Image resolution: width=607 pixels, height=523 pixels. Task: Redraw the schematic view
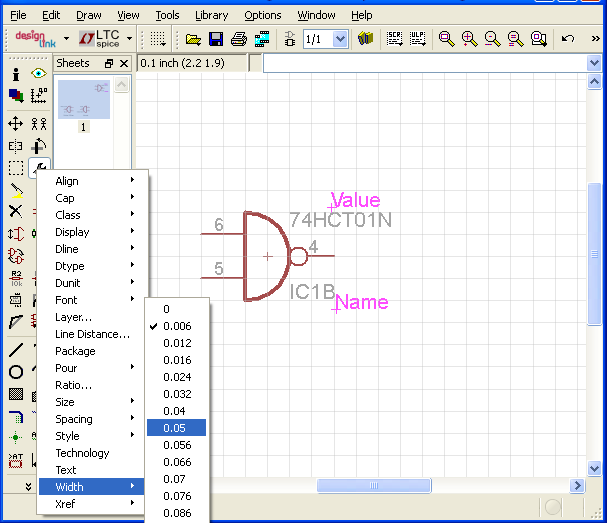tap(516, 39)
